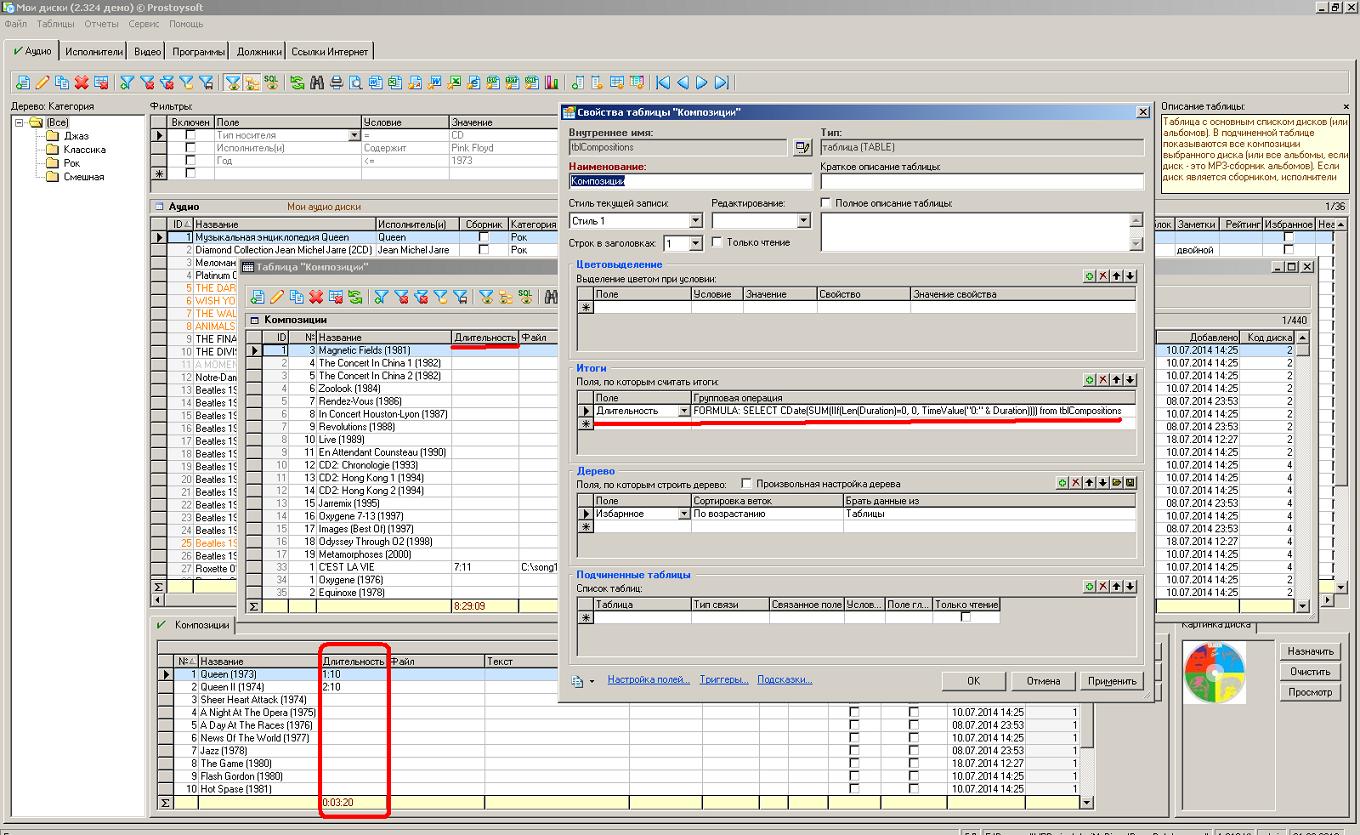Toggle Сборник checkbox for Queen encyclopedia row

[x=484, y=237]
